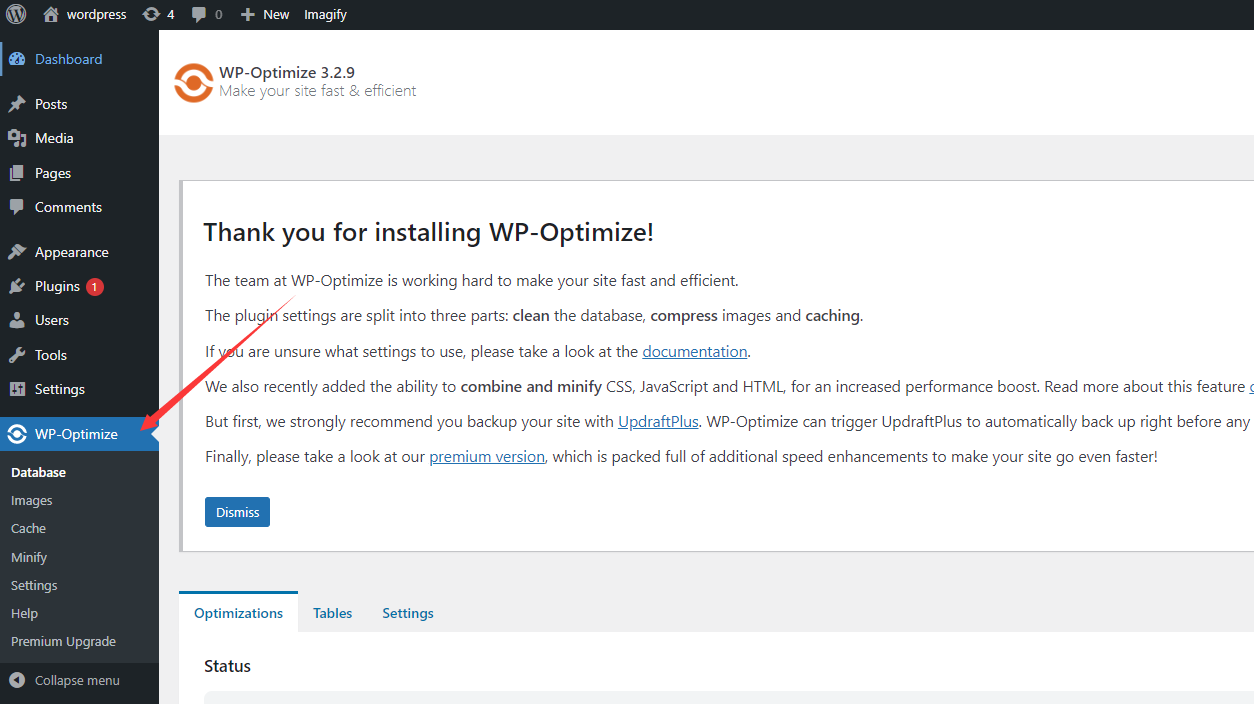Click the Tools wrench icon
The image size is (1254, 704).
tap(18, 354)
